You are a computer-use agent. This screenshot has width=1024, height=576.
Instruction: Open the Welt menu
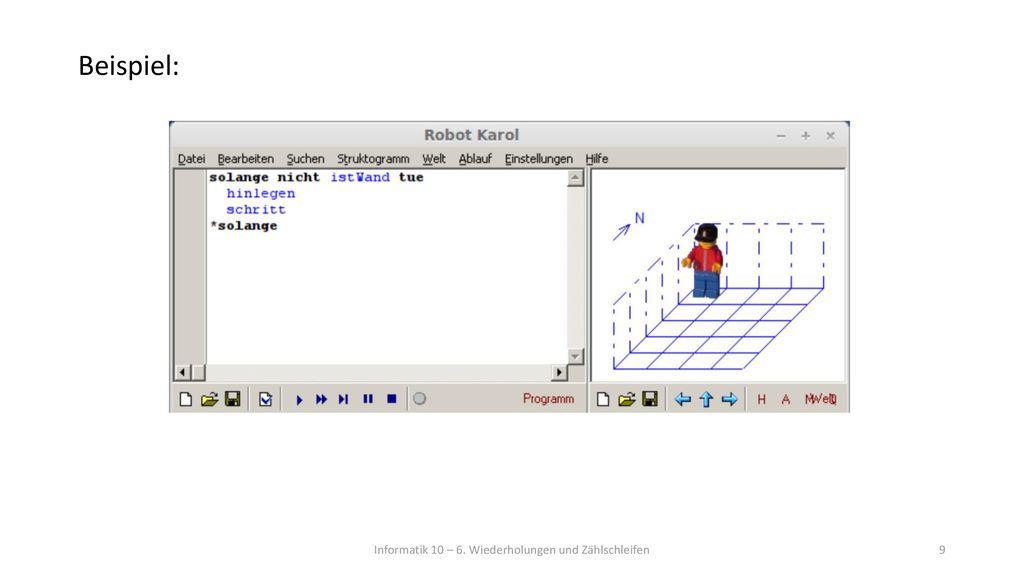[x=434, y=159]
